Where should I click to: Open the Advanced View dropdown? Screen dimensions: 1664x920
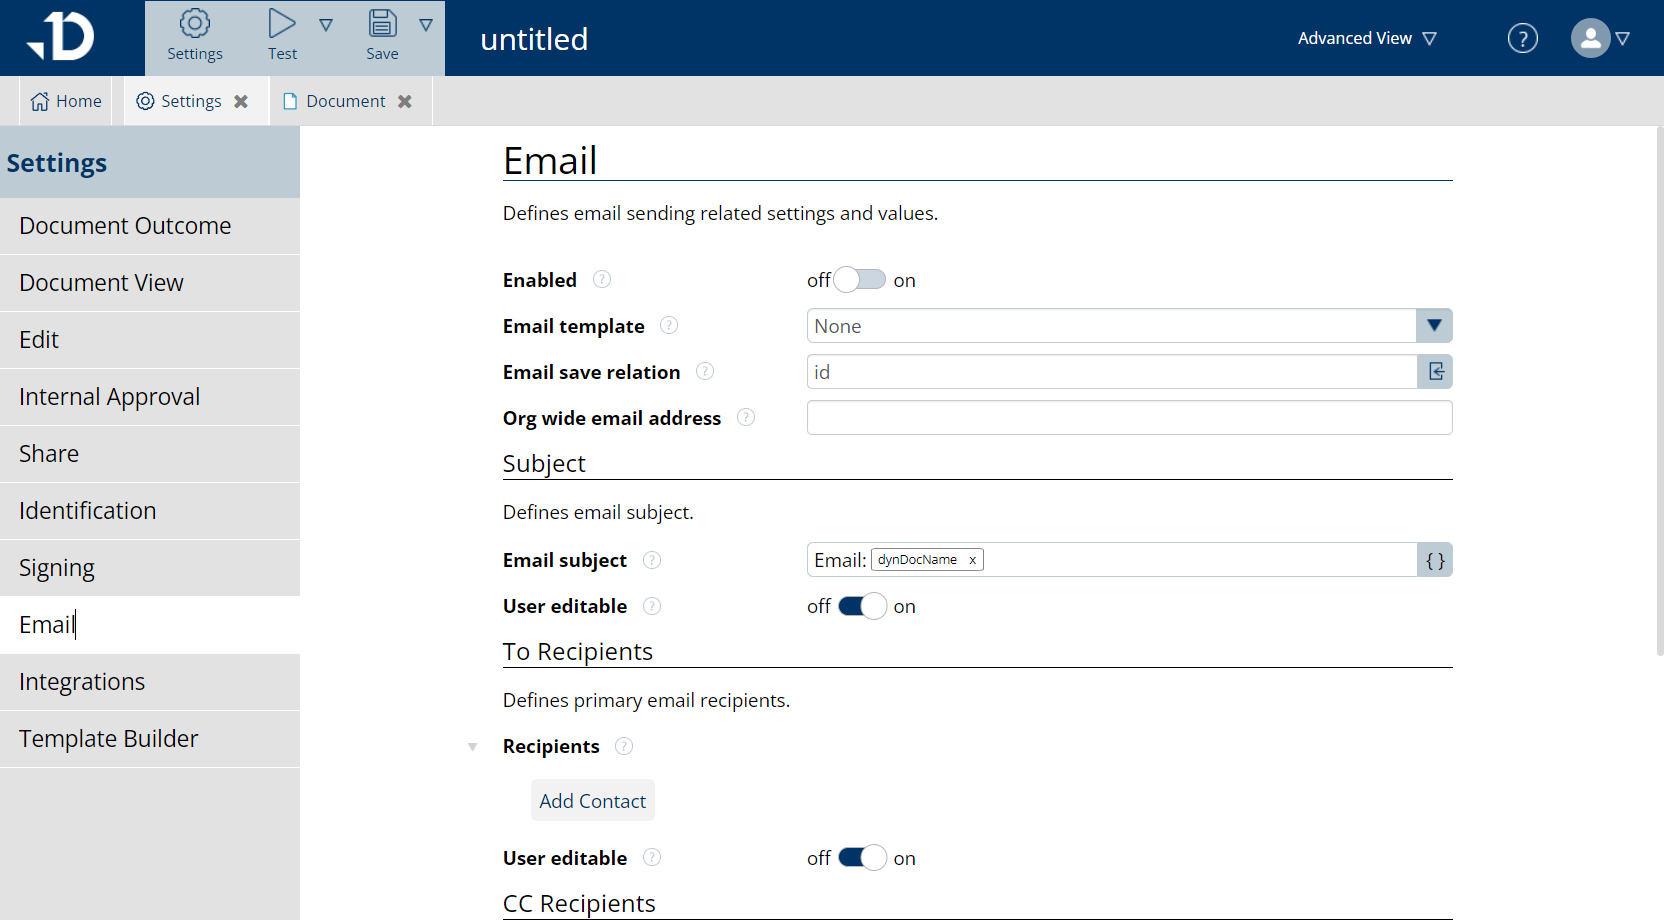[x=1366, y=37]
